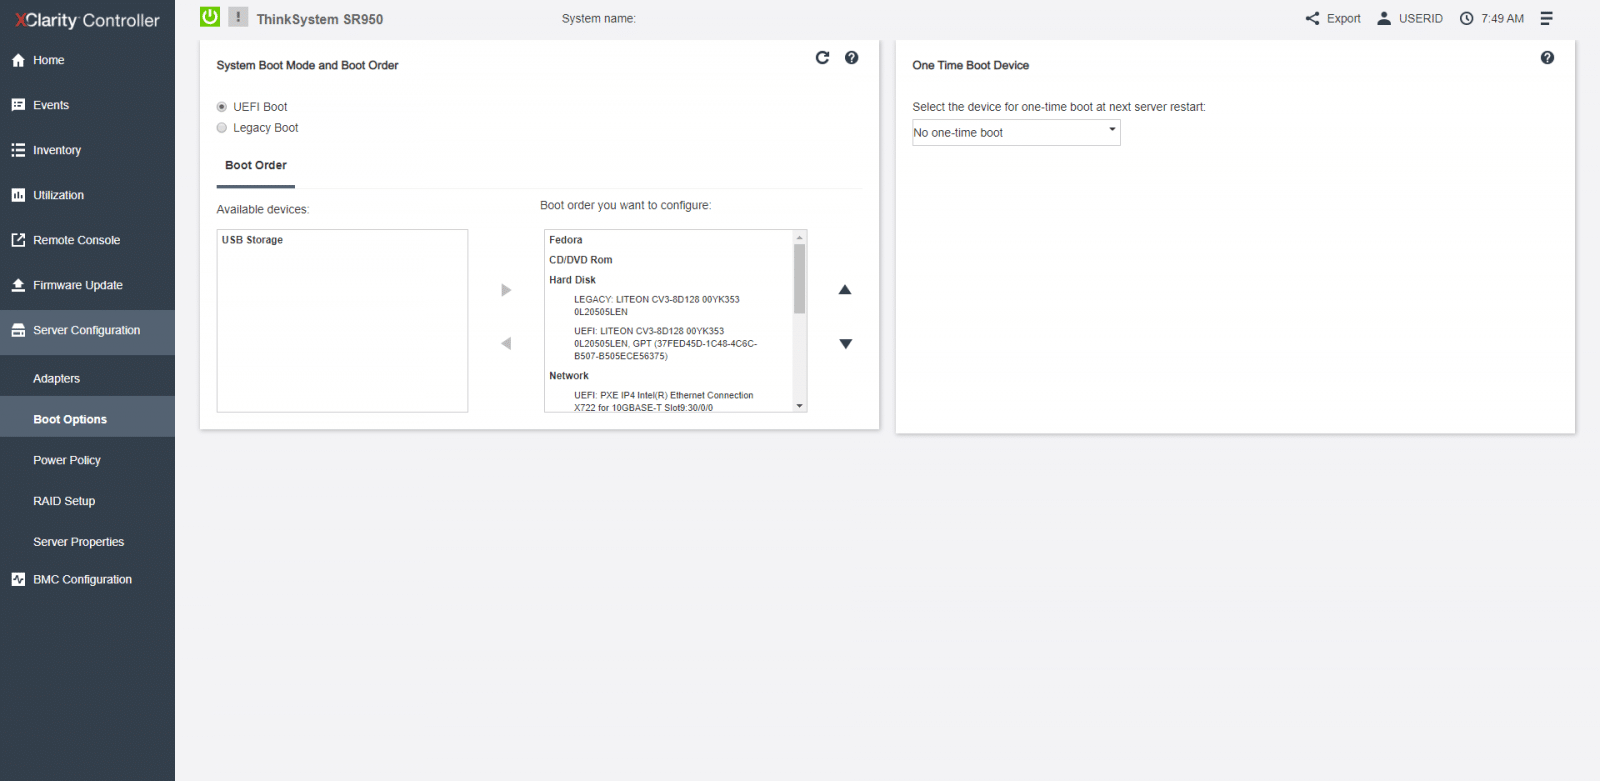Select CD/DVD Rom in boot order

(581, 260)
